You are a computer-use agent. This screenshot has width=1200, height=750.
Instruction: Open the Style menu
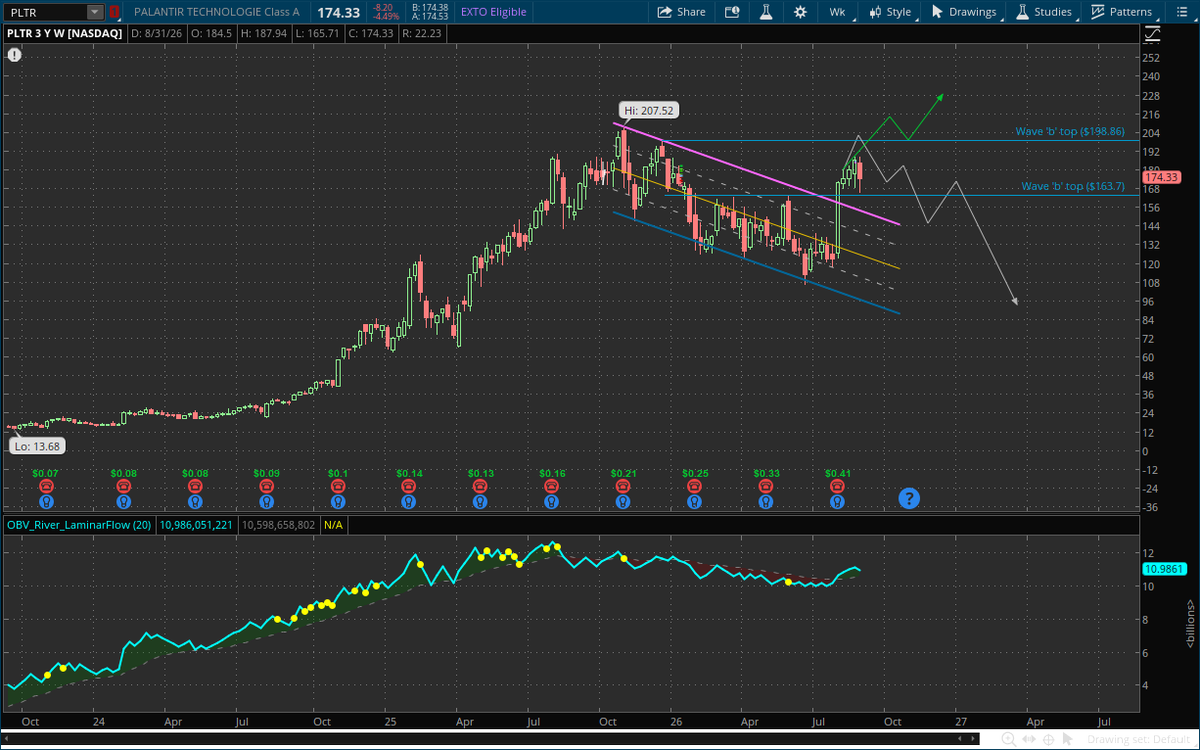coord(890,12)
